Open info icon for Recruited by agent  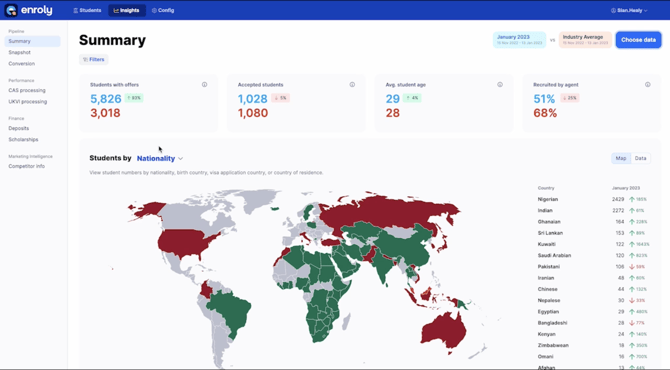point(648,85)
